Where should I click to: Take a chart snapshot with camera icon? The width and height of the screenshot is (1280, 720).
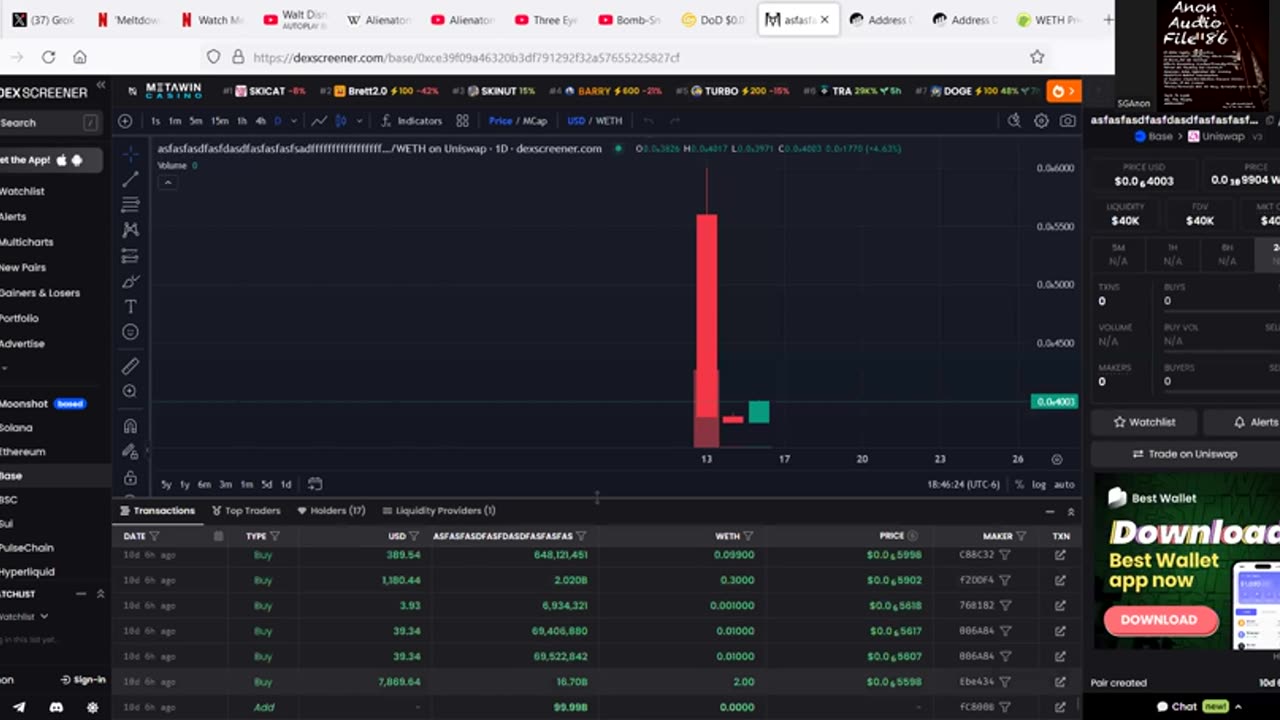[x=1068, y=121]
